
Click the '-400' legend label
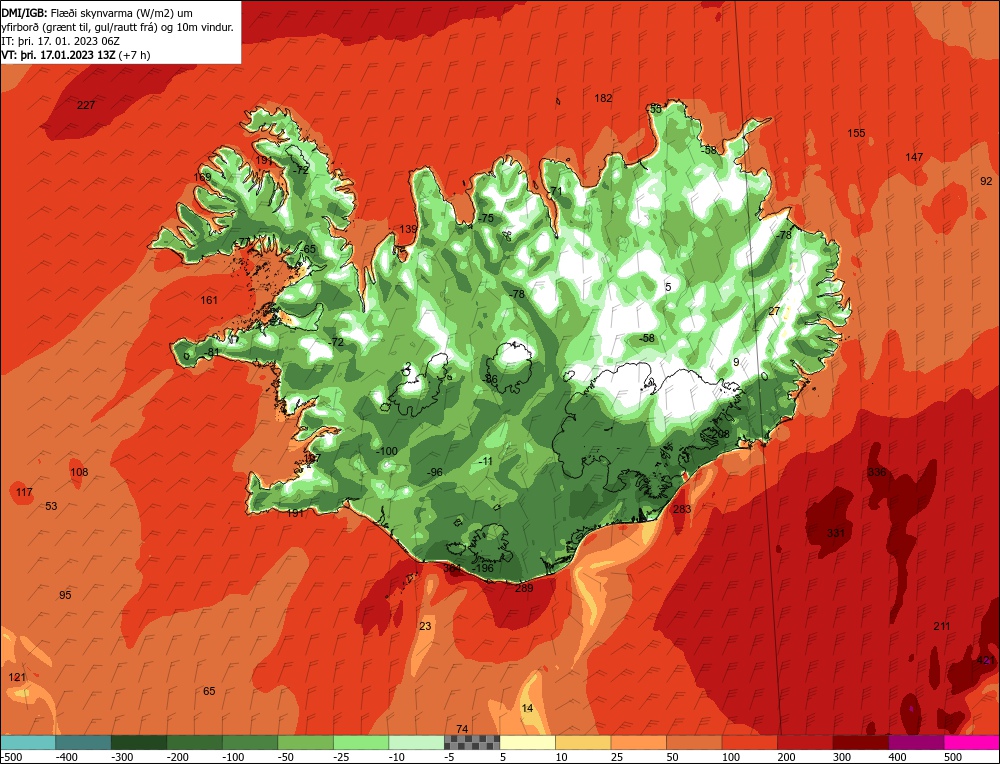(66, 757)
